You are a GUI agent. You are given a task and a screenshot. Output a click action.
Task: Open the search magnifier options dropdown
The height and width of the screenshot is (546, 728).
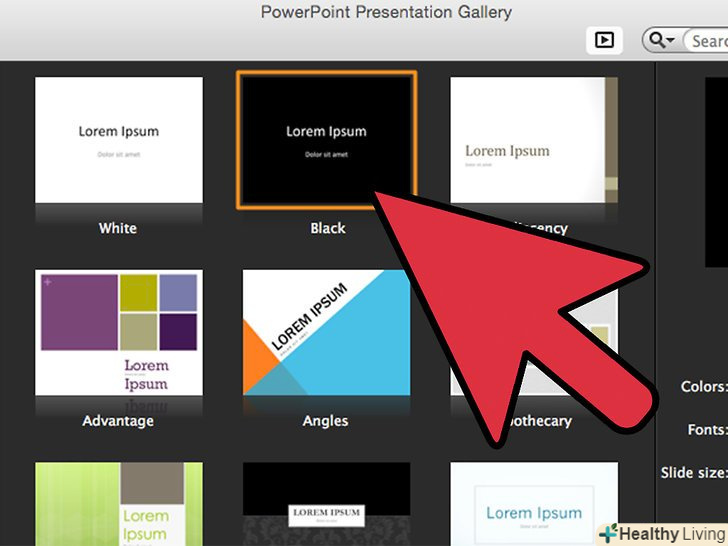662,40
